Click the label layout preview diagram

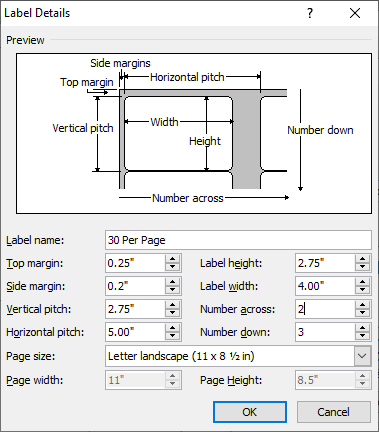pos(194,133)
